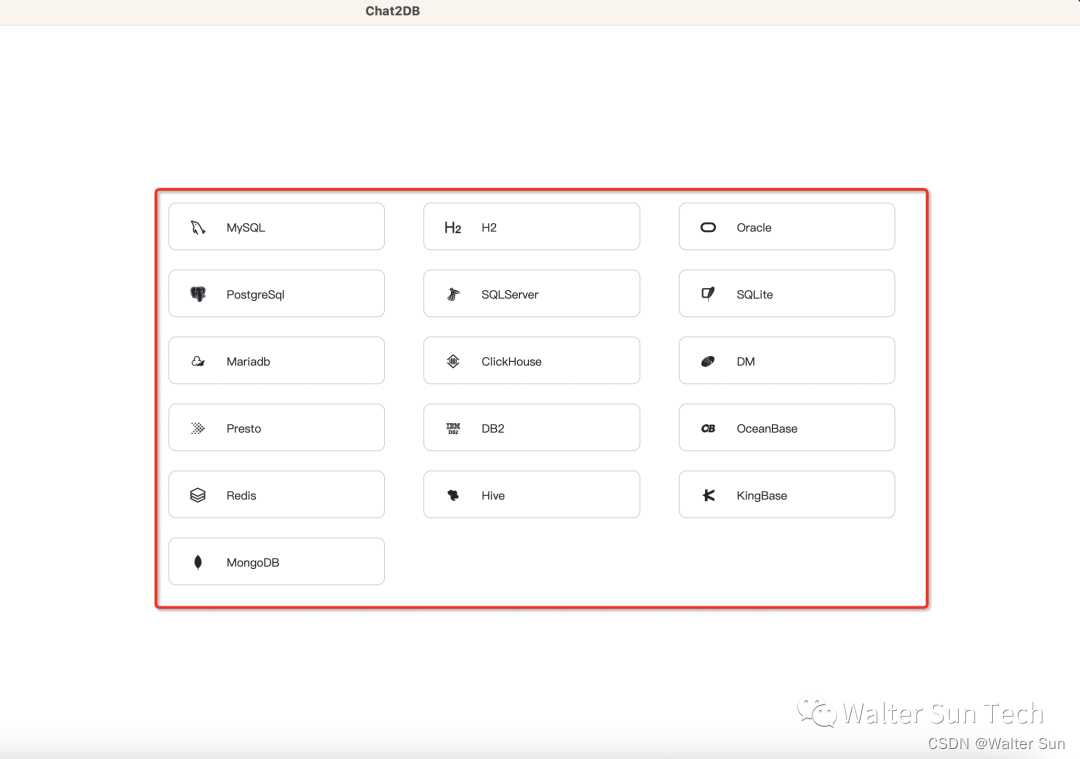This screenshot has width=1080, height=759.
Task: Choose the "H2" label text
Action: [489, 227]
